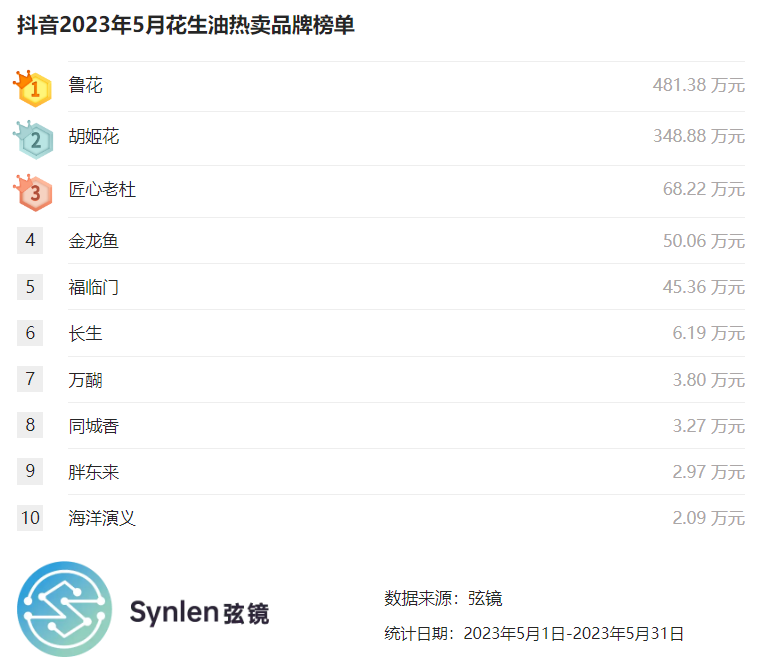The width and height of the screenshot is (761, 669).
Task: Select brand name 福临门
Action: click(x=94, y=287)
